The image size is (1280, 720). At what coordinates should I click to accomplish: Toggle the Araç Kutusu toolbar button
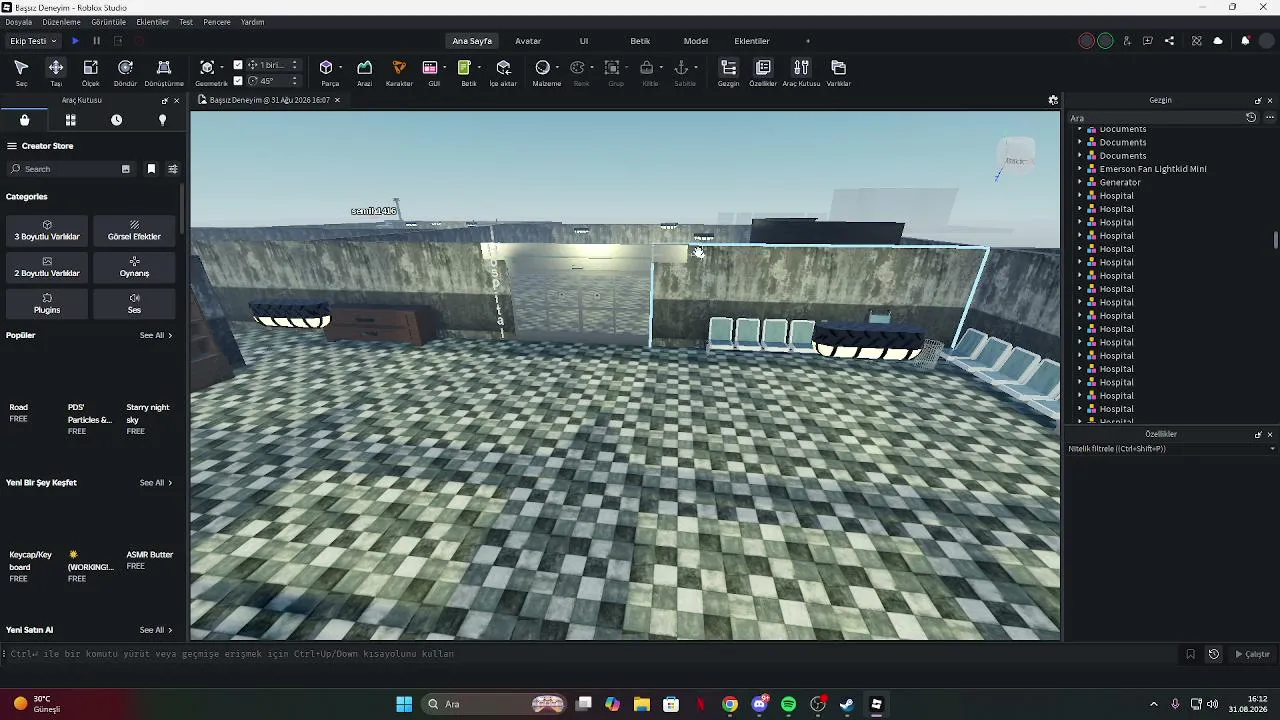(801, 72)
